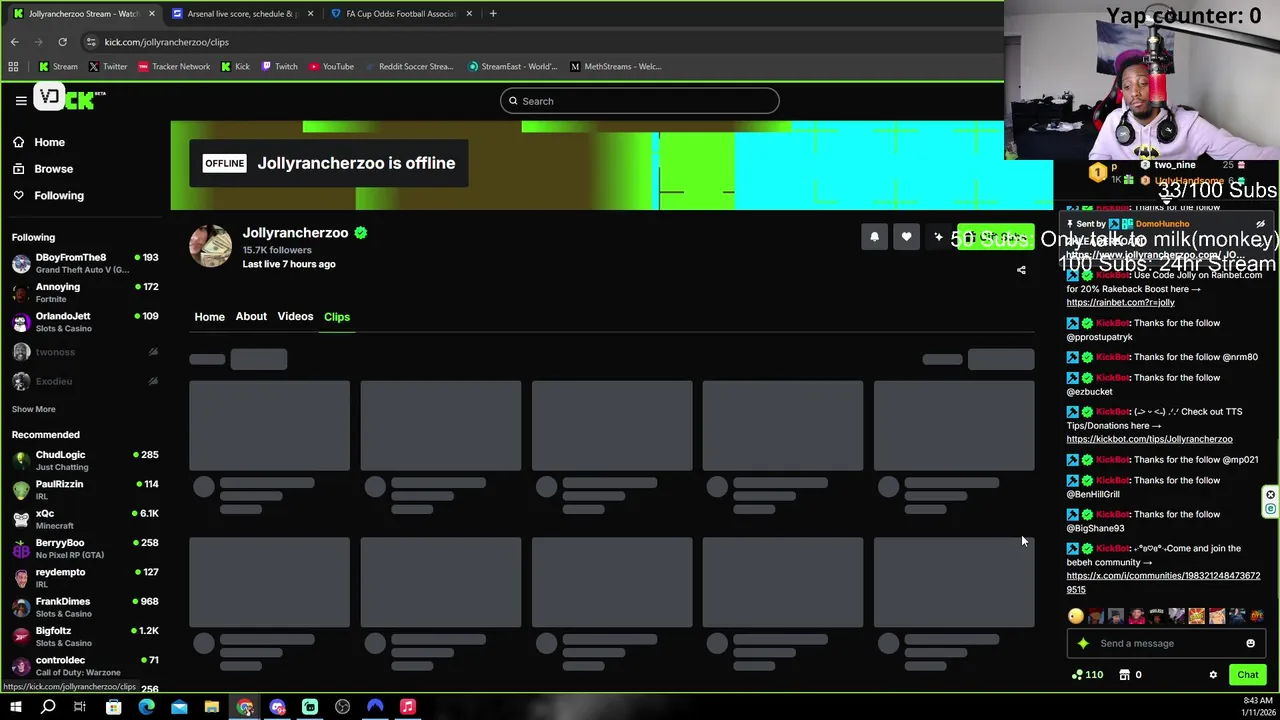Screen dimensions: 1280x720
Task: Open Microsoft Edge from taskbar
Action: 146,707
